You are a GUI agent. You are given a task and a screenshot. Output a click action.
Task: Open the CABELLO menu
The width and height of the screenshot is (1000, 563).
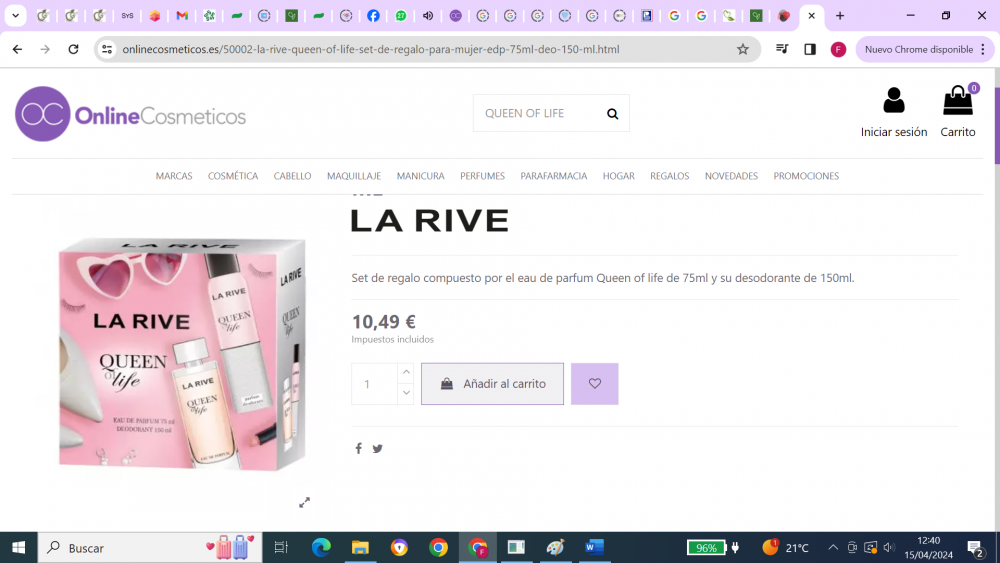pos(293,176)
